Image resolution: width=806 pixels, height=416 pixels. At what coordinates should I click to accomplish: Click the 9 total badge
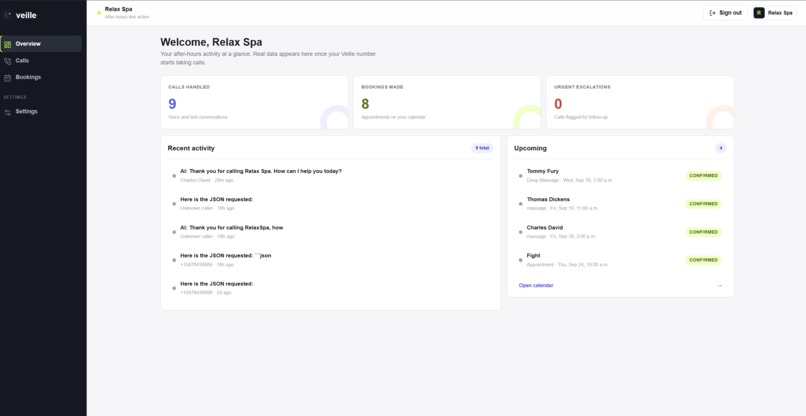(482, 148)
